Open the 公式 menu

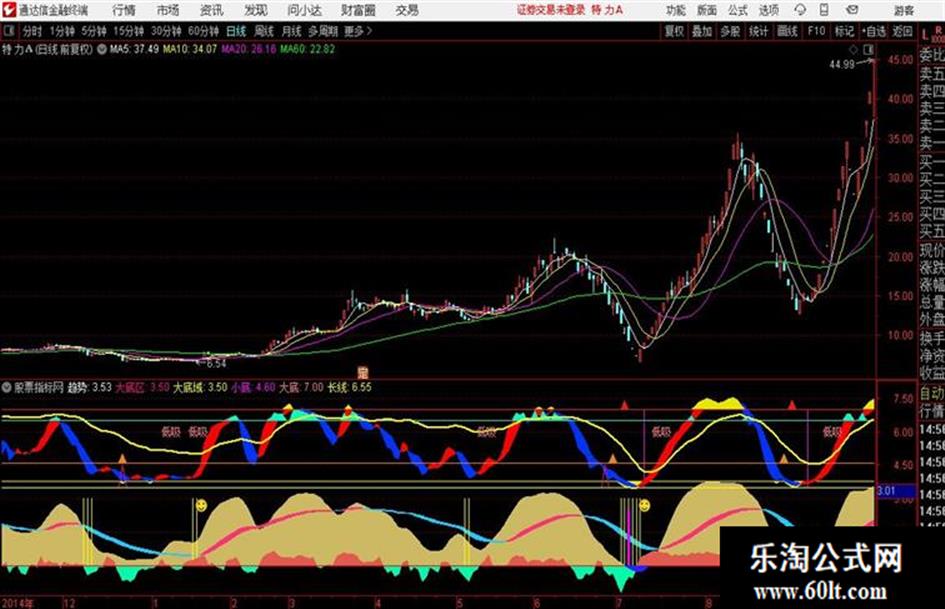pyautogui.click(x=737, y=10)
